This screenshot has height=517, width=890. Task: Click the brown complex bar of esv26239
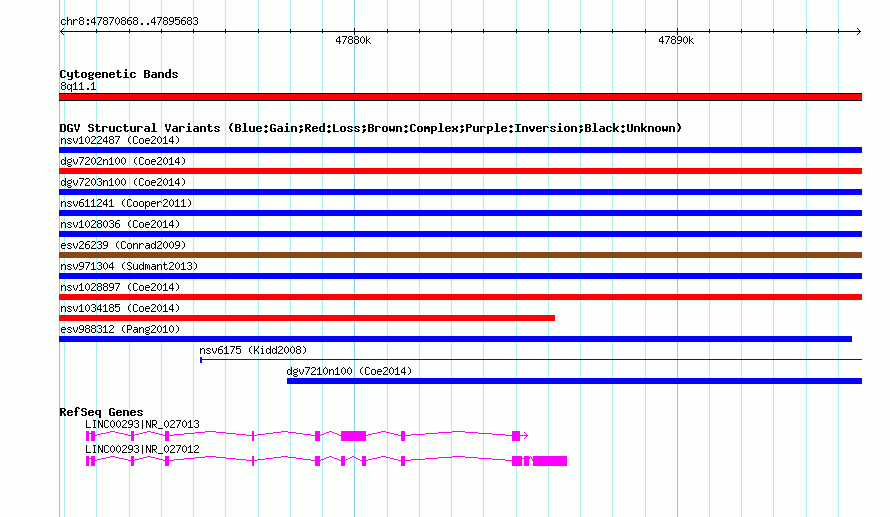(460, 255)
